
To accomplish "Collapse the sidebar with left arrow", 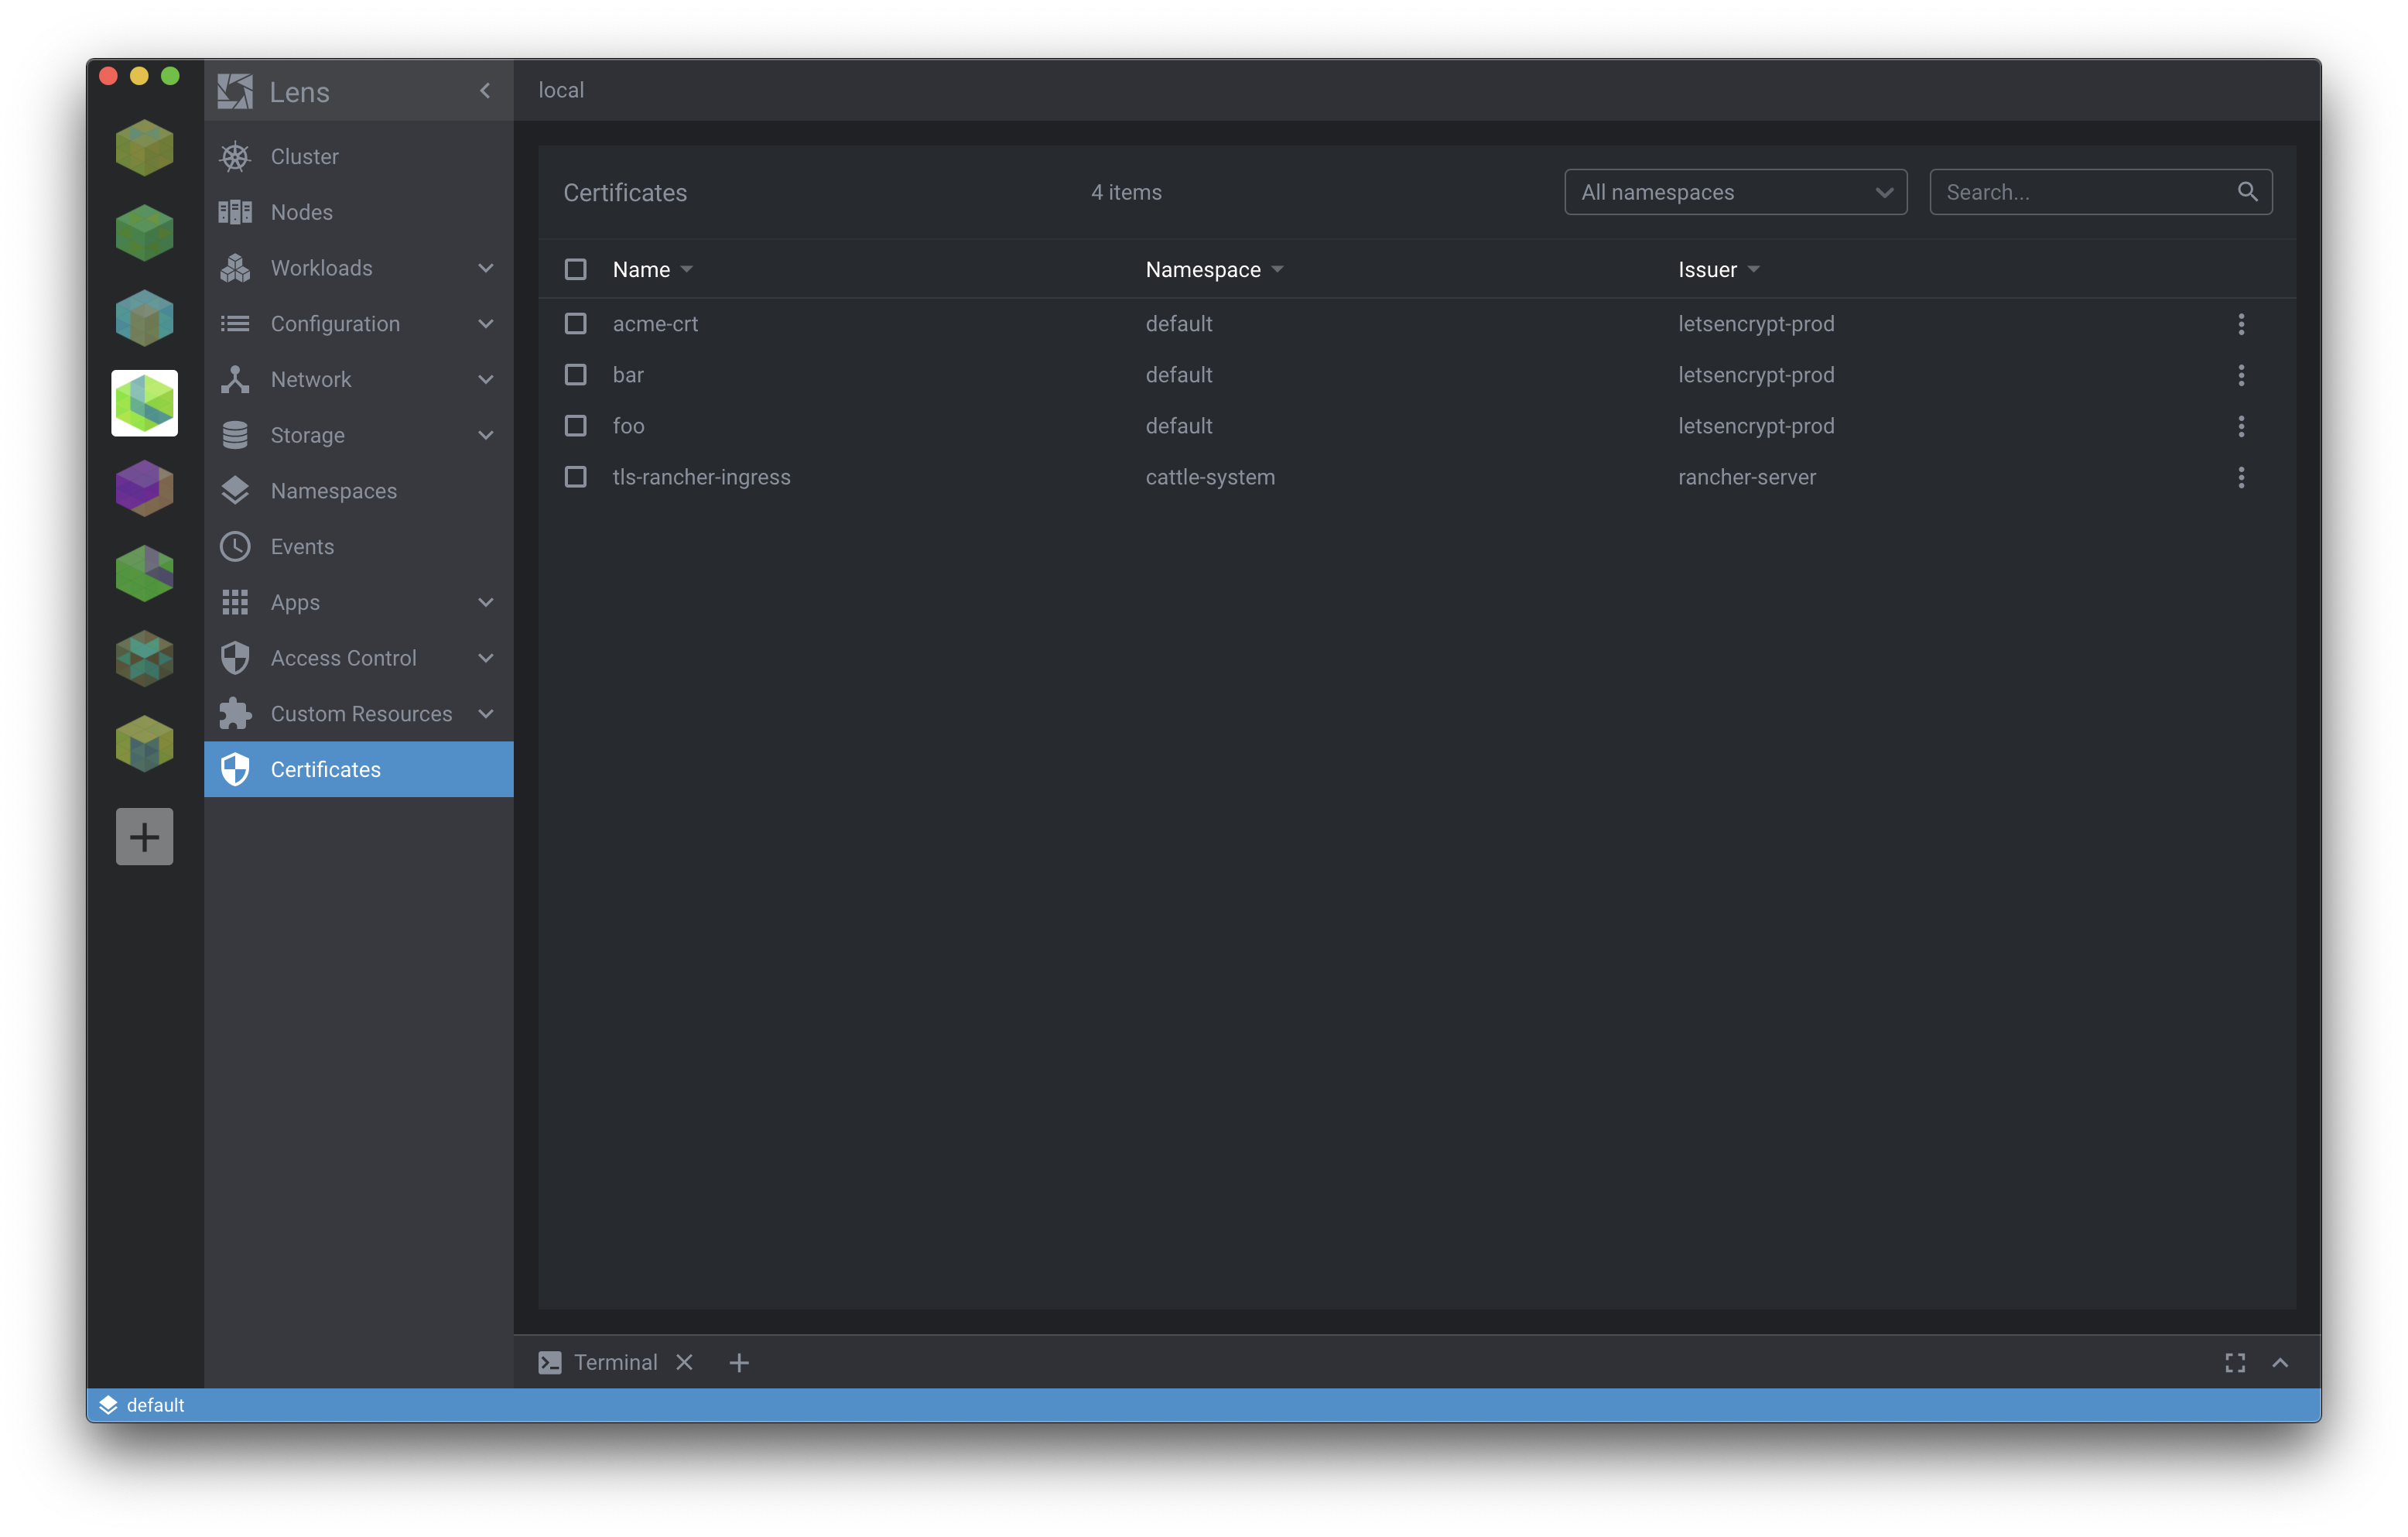I will (485, 91).
